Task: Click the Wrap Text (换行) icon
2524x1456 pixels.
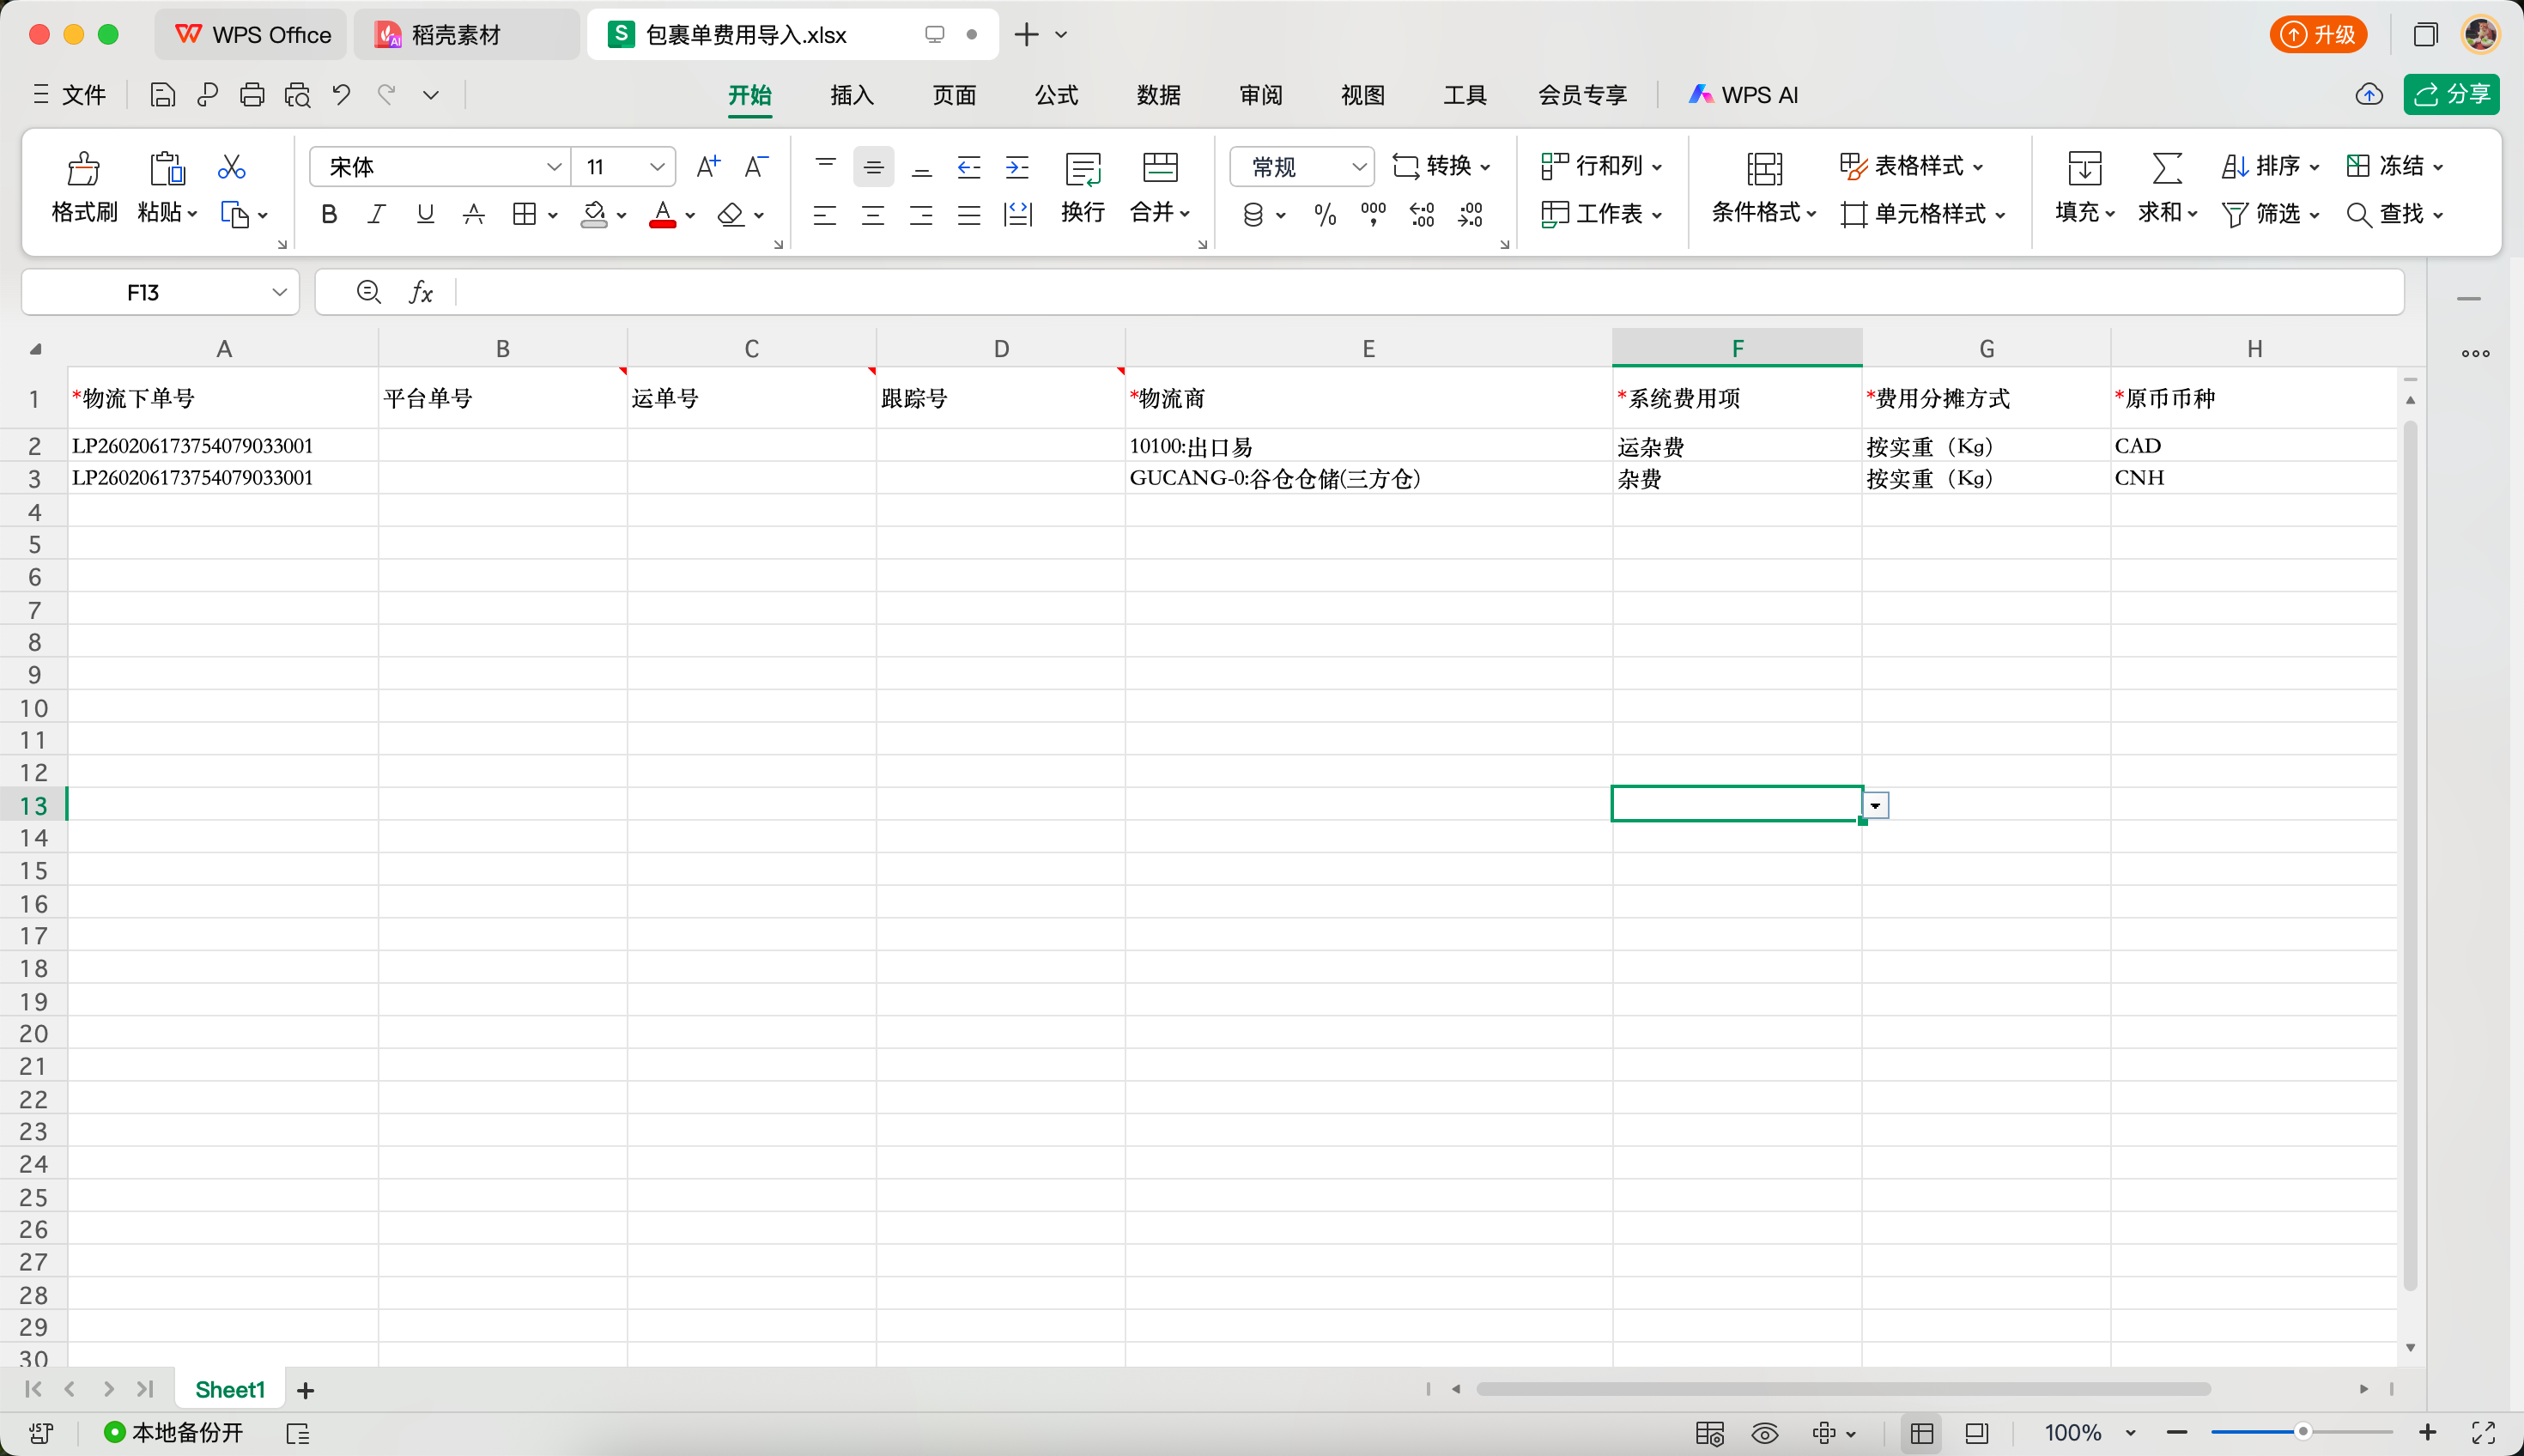Action: (1082, 169)
